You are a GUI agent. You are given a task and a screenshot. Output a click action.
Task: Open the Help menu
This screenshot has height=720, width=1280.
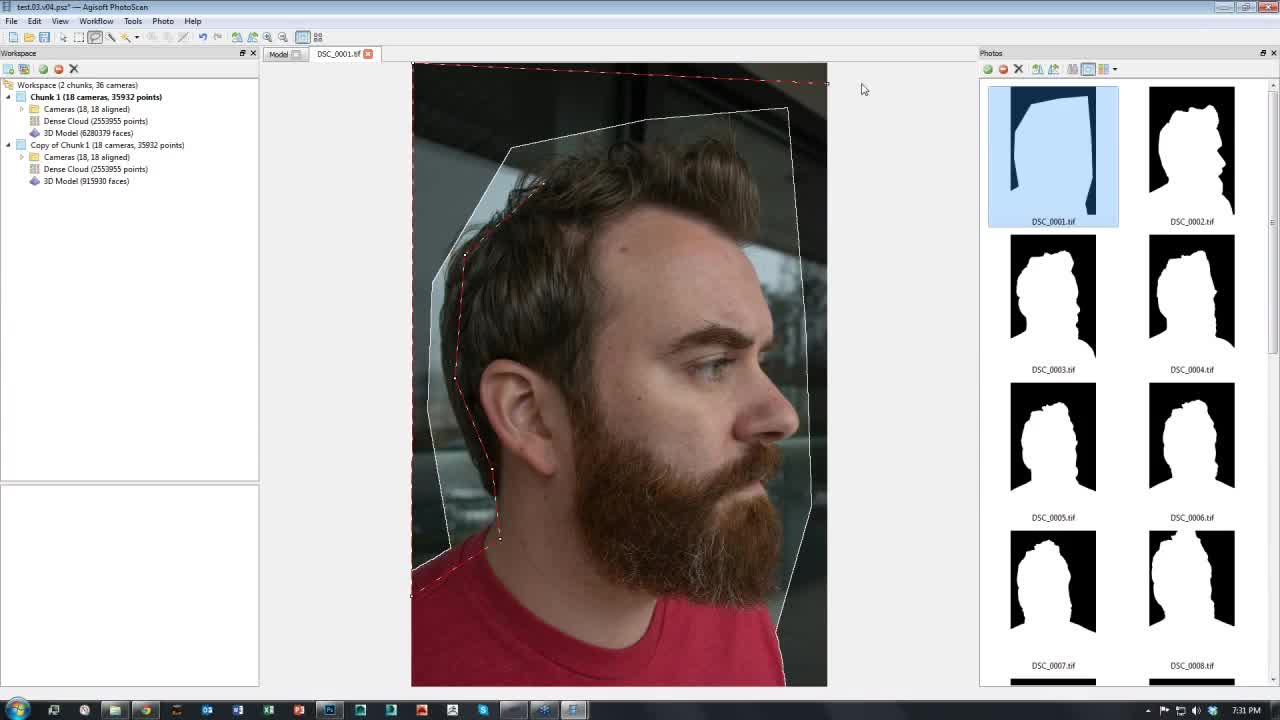point(193,21)
